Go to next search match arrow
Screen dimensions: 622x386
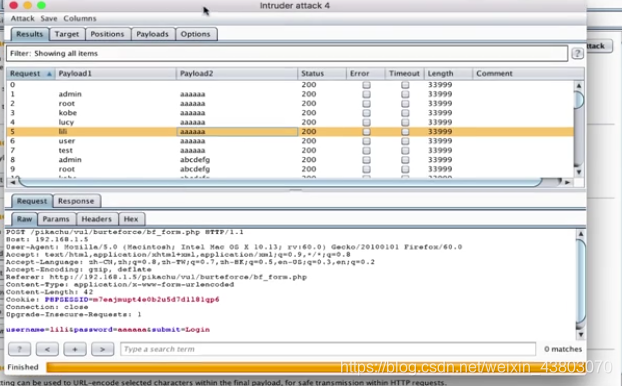point(102,349)
